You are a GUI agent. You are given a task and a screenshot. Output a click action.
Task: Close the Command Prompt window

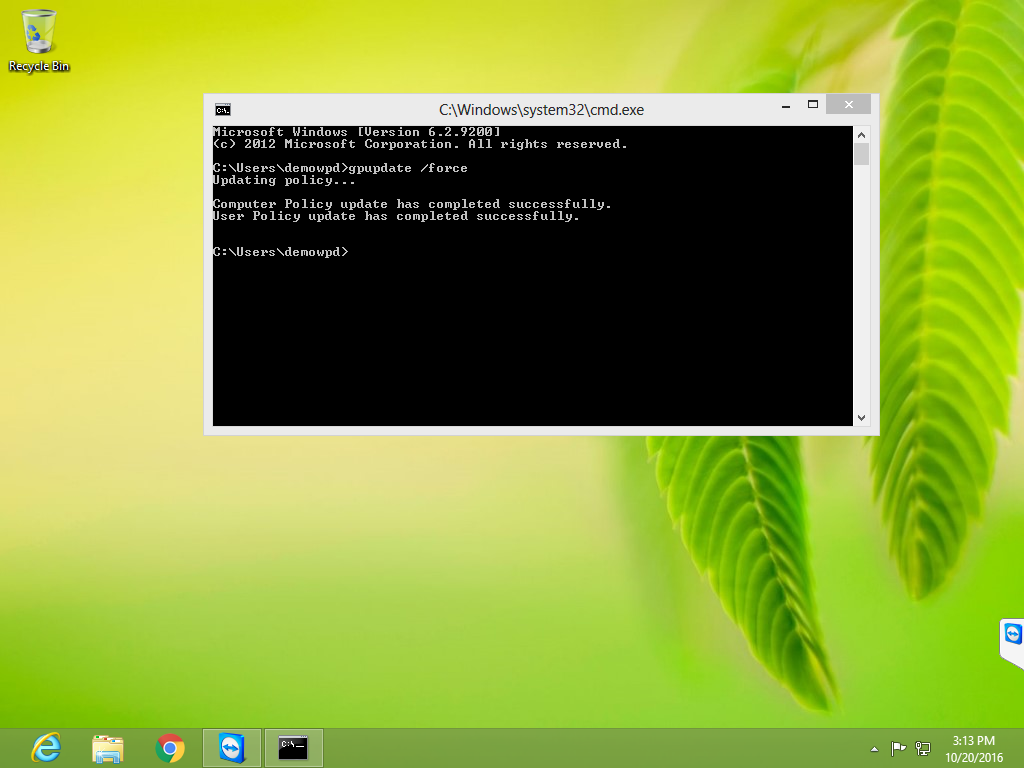(848, 104)
